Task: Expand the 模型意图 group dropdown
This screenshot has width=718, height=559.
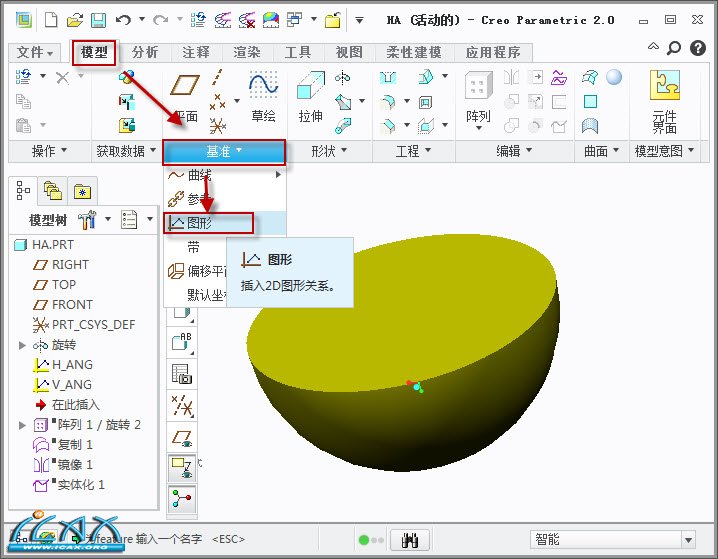Action: 664,151
